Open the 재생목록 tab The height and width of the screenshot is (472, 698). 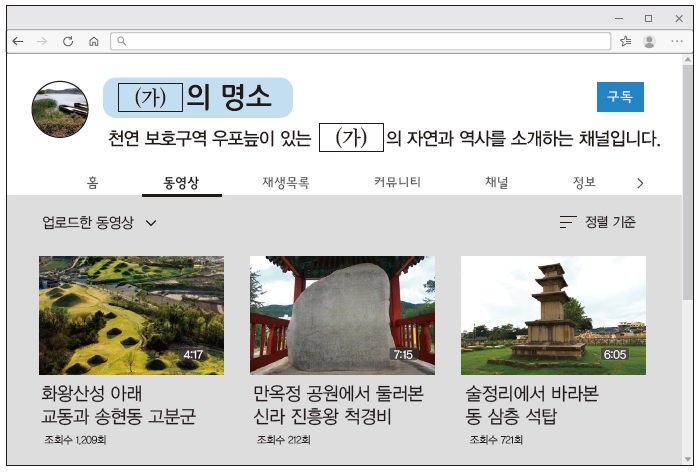click(285, 182)
